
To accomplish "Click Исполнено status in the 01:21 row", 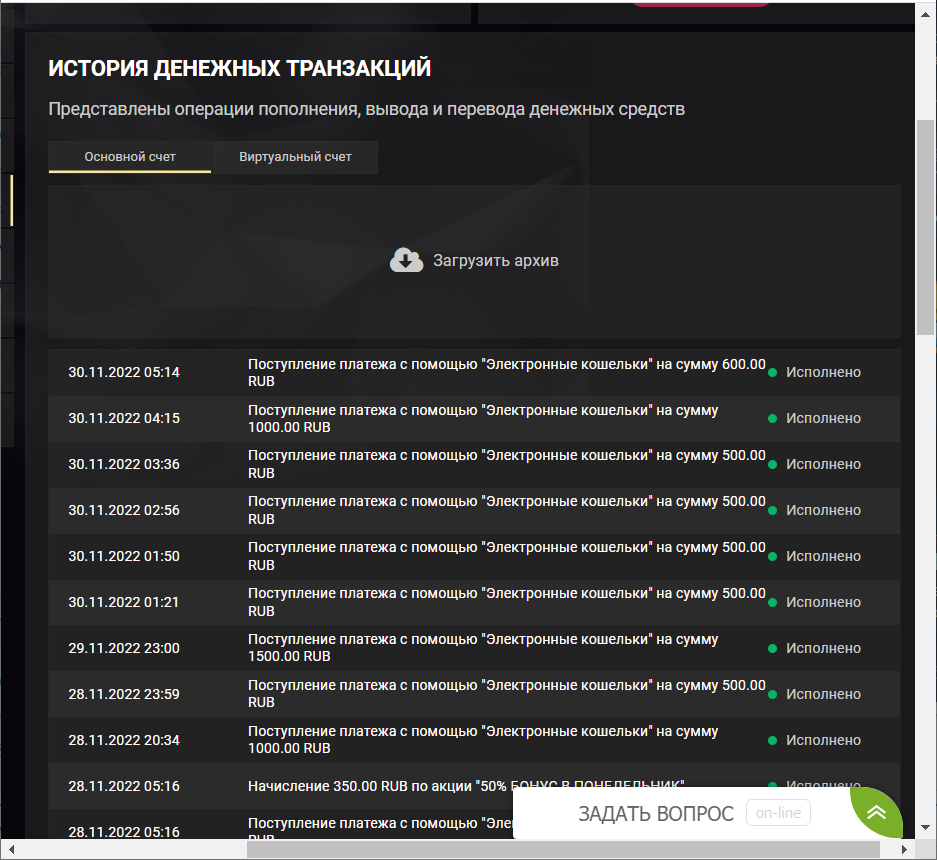I will pos(823,602).
